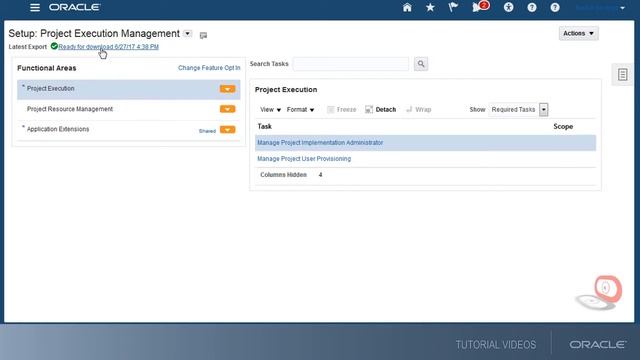Open Application Extensions orange dropdown arrow
This screenshot has height=360, width=640.
(x=227, y=130)
